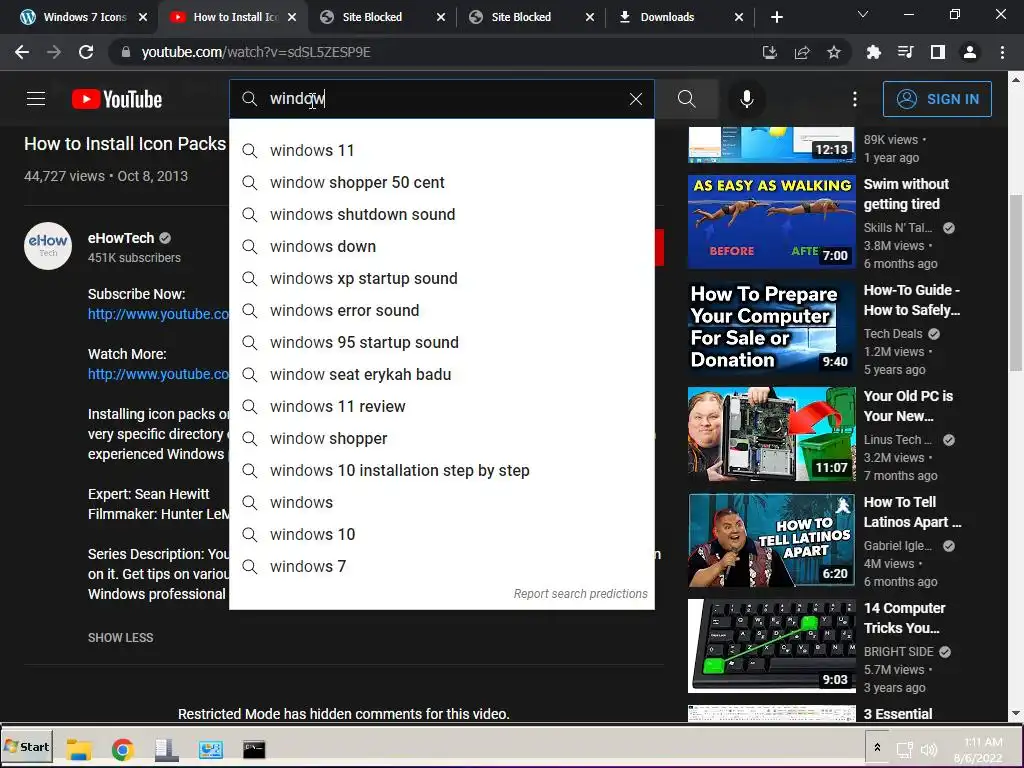Close the Downloads tab
The height and width of the screenshot is (768, 1024).
pos(739,17)
